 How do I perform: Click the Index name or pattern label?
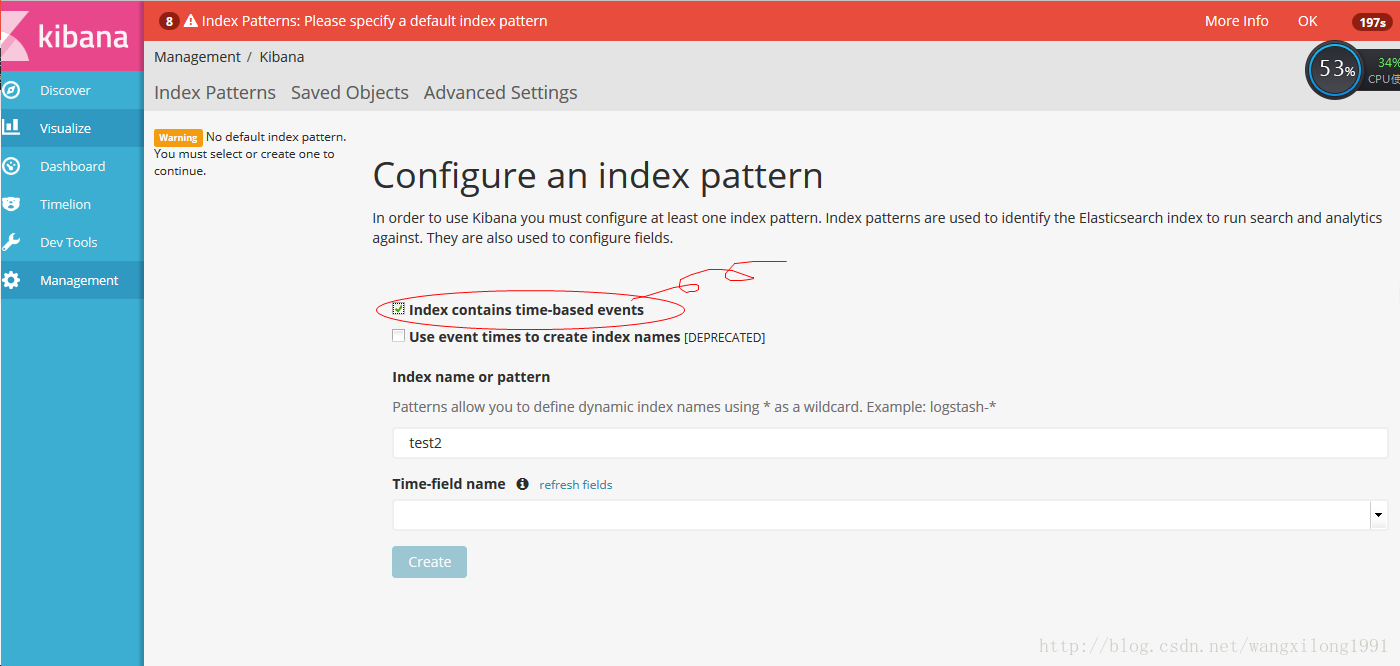click(x=471, y=377)
